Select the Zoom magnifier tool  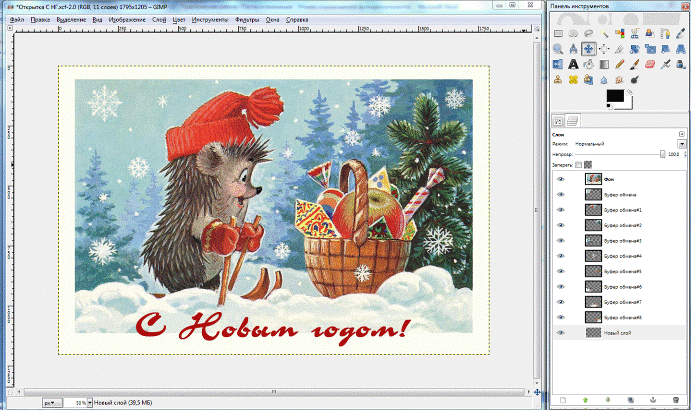(x=558, y=48)
